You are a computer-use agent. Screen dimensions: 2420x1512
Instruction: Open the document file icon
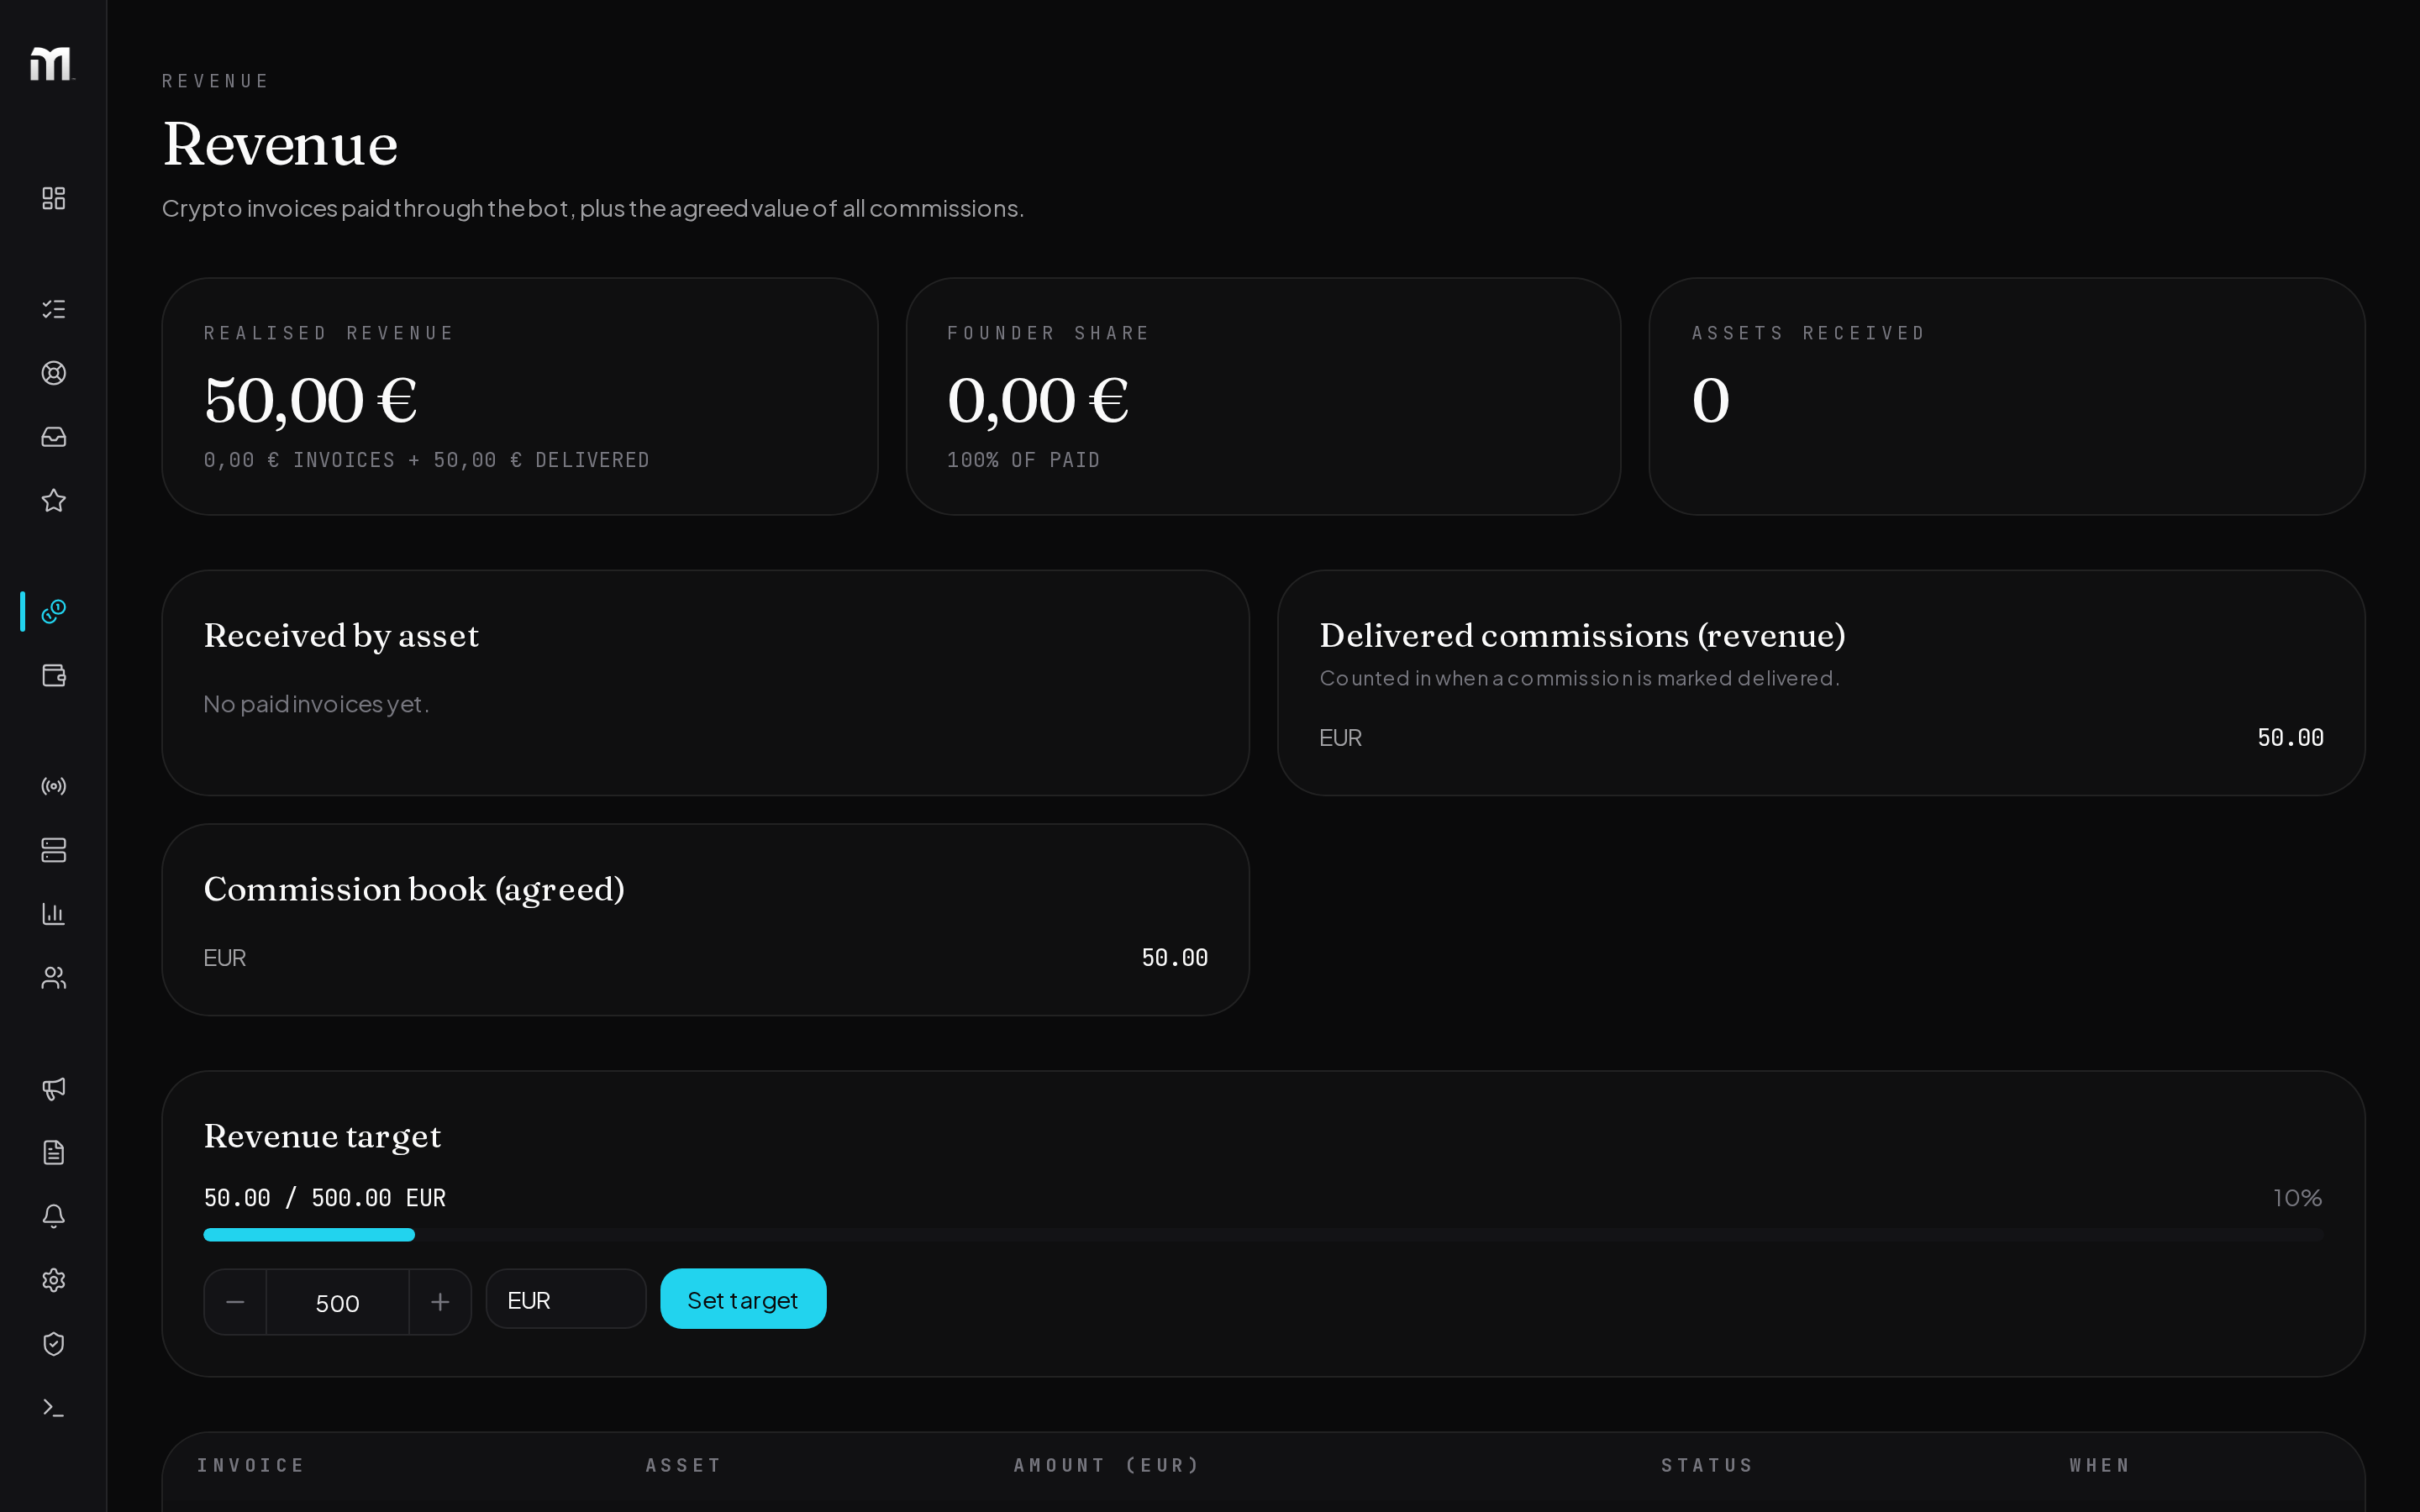tap(54, 1152)
